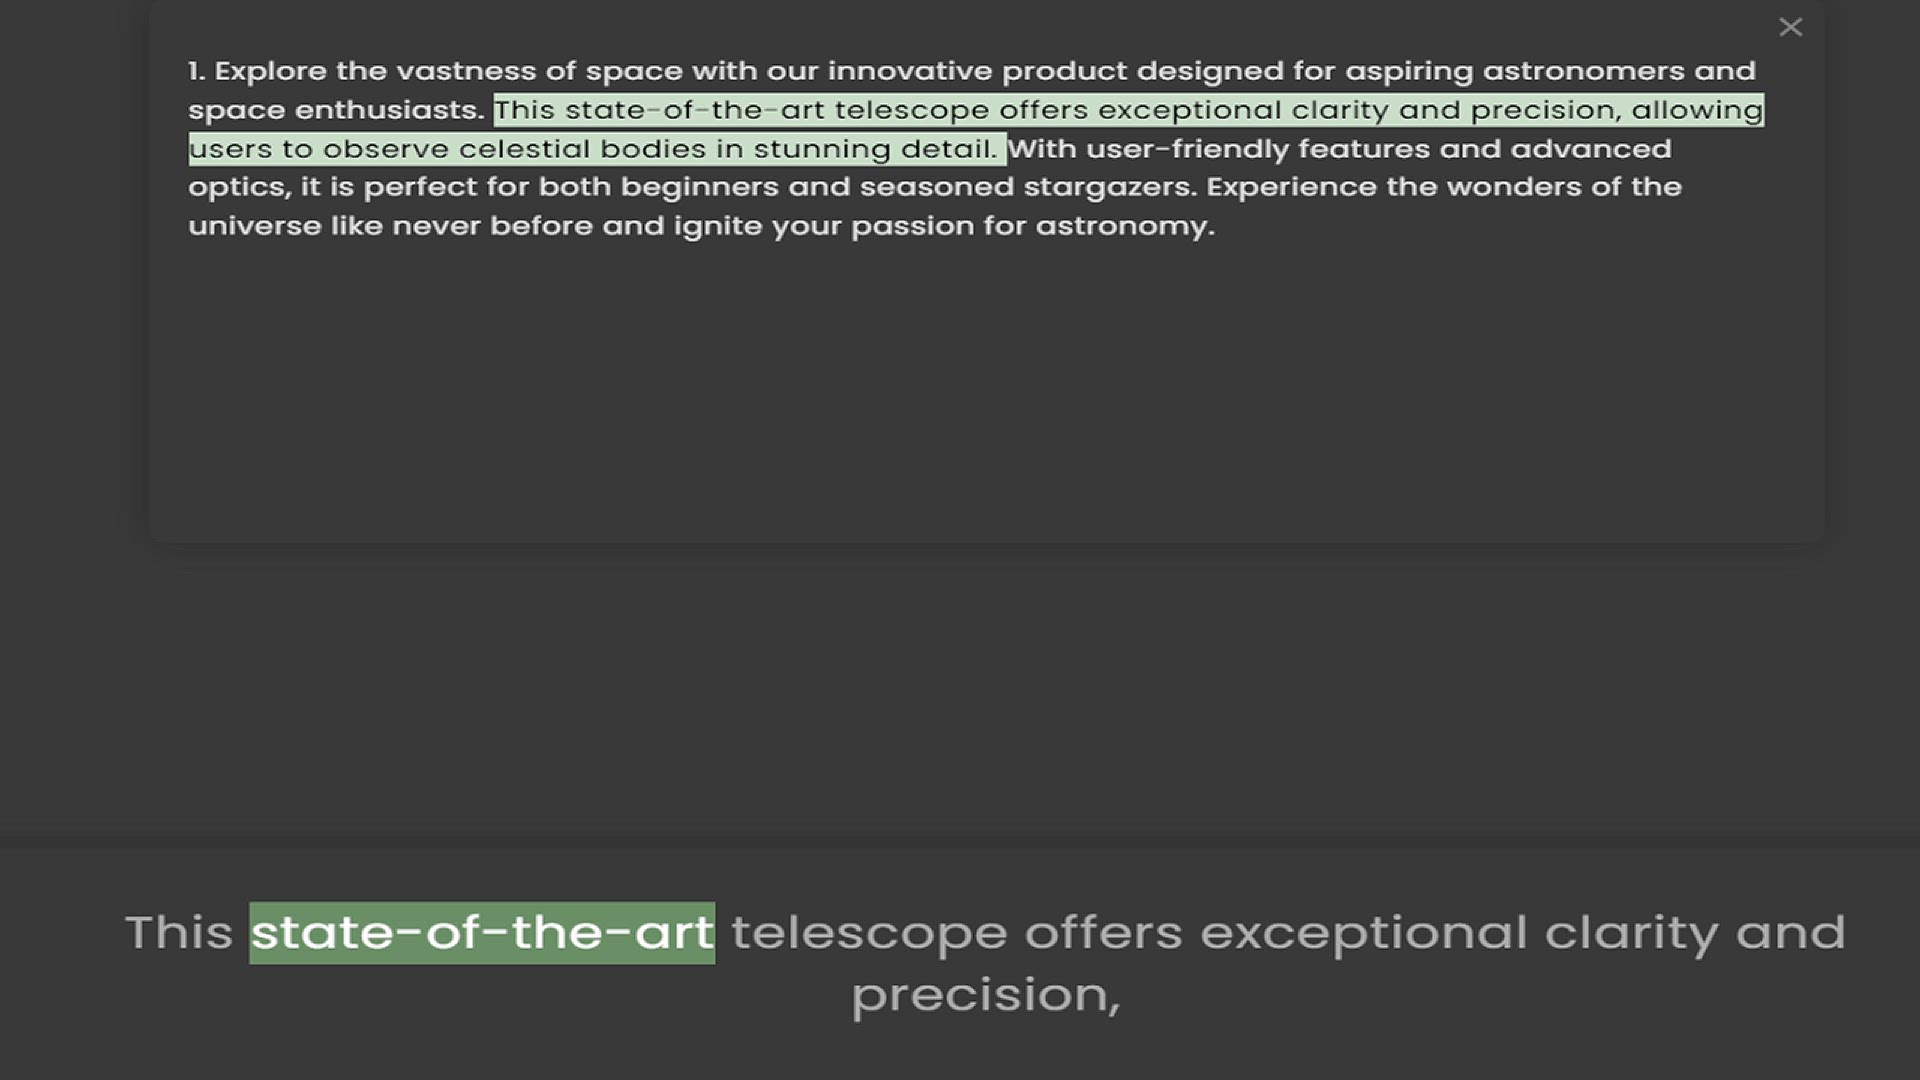
Task: Click the word 'Explore' in the paragraph
Action: [x=270, y=71]
